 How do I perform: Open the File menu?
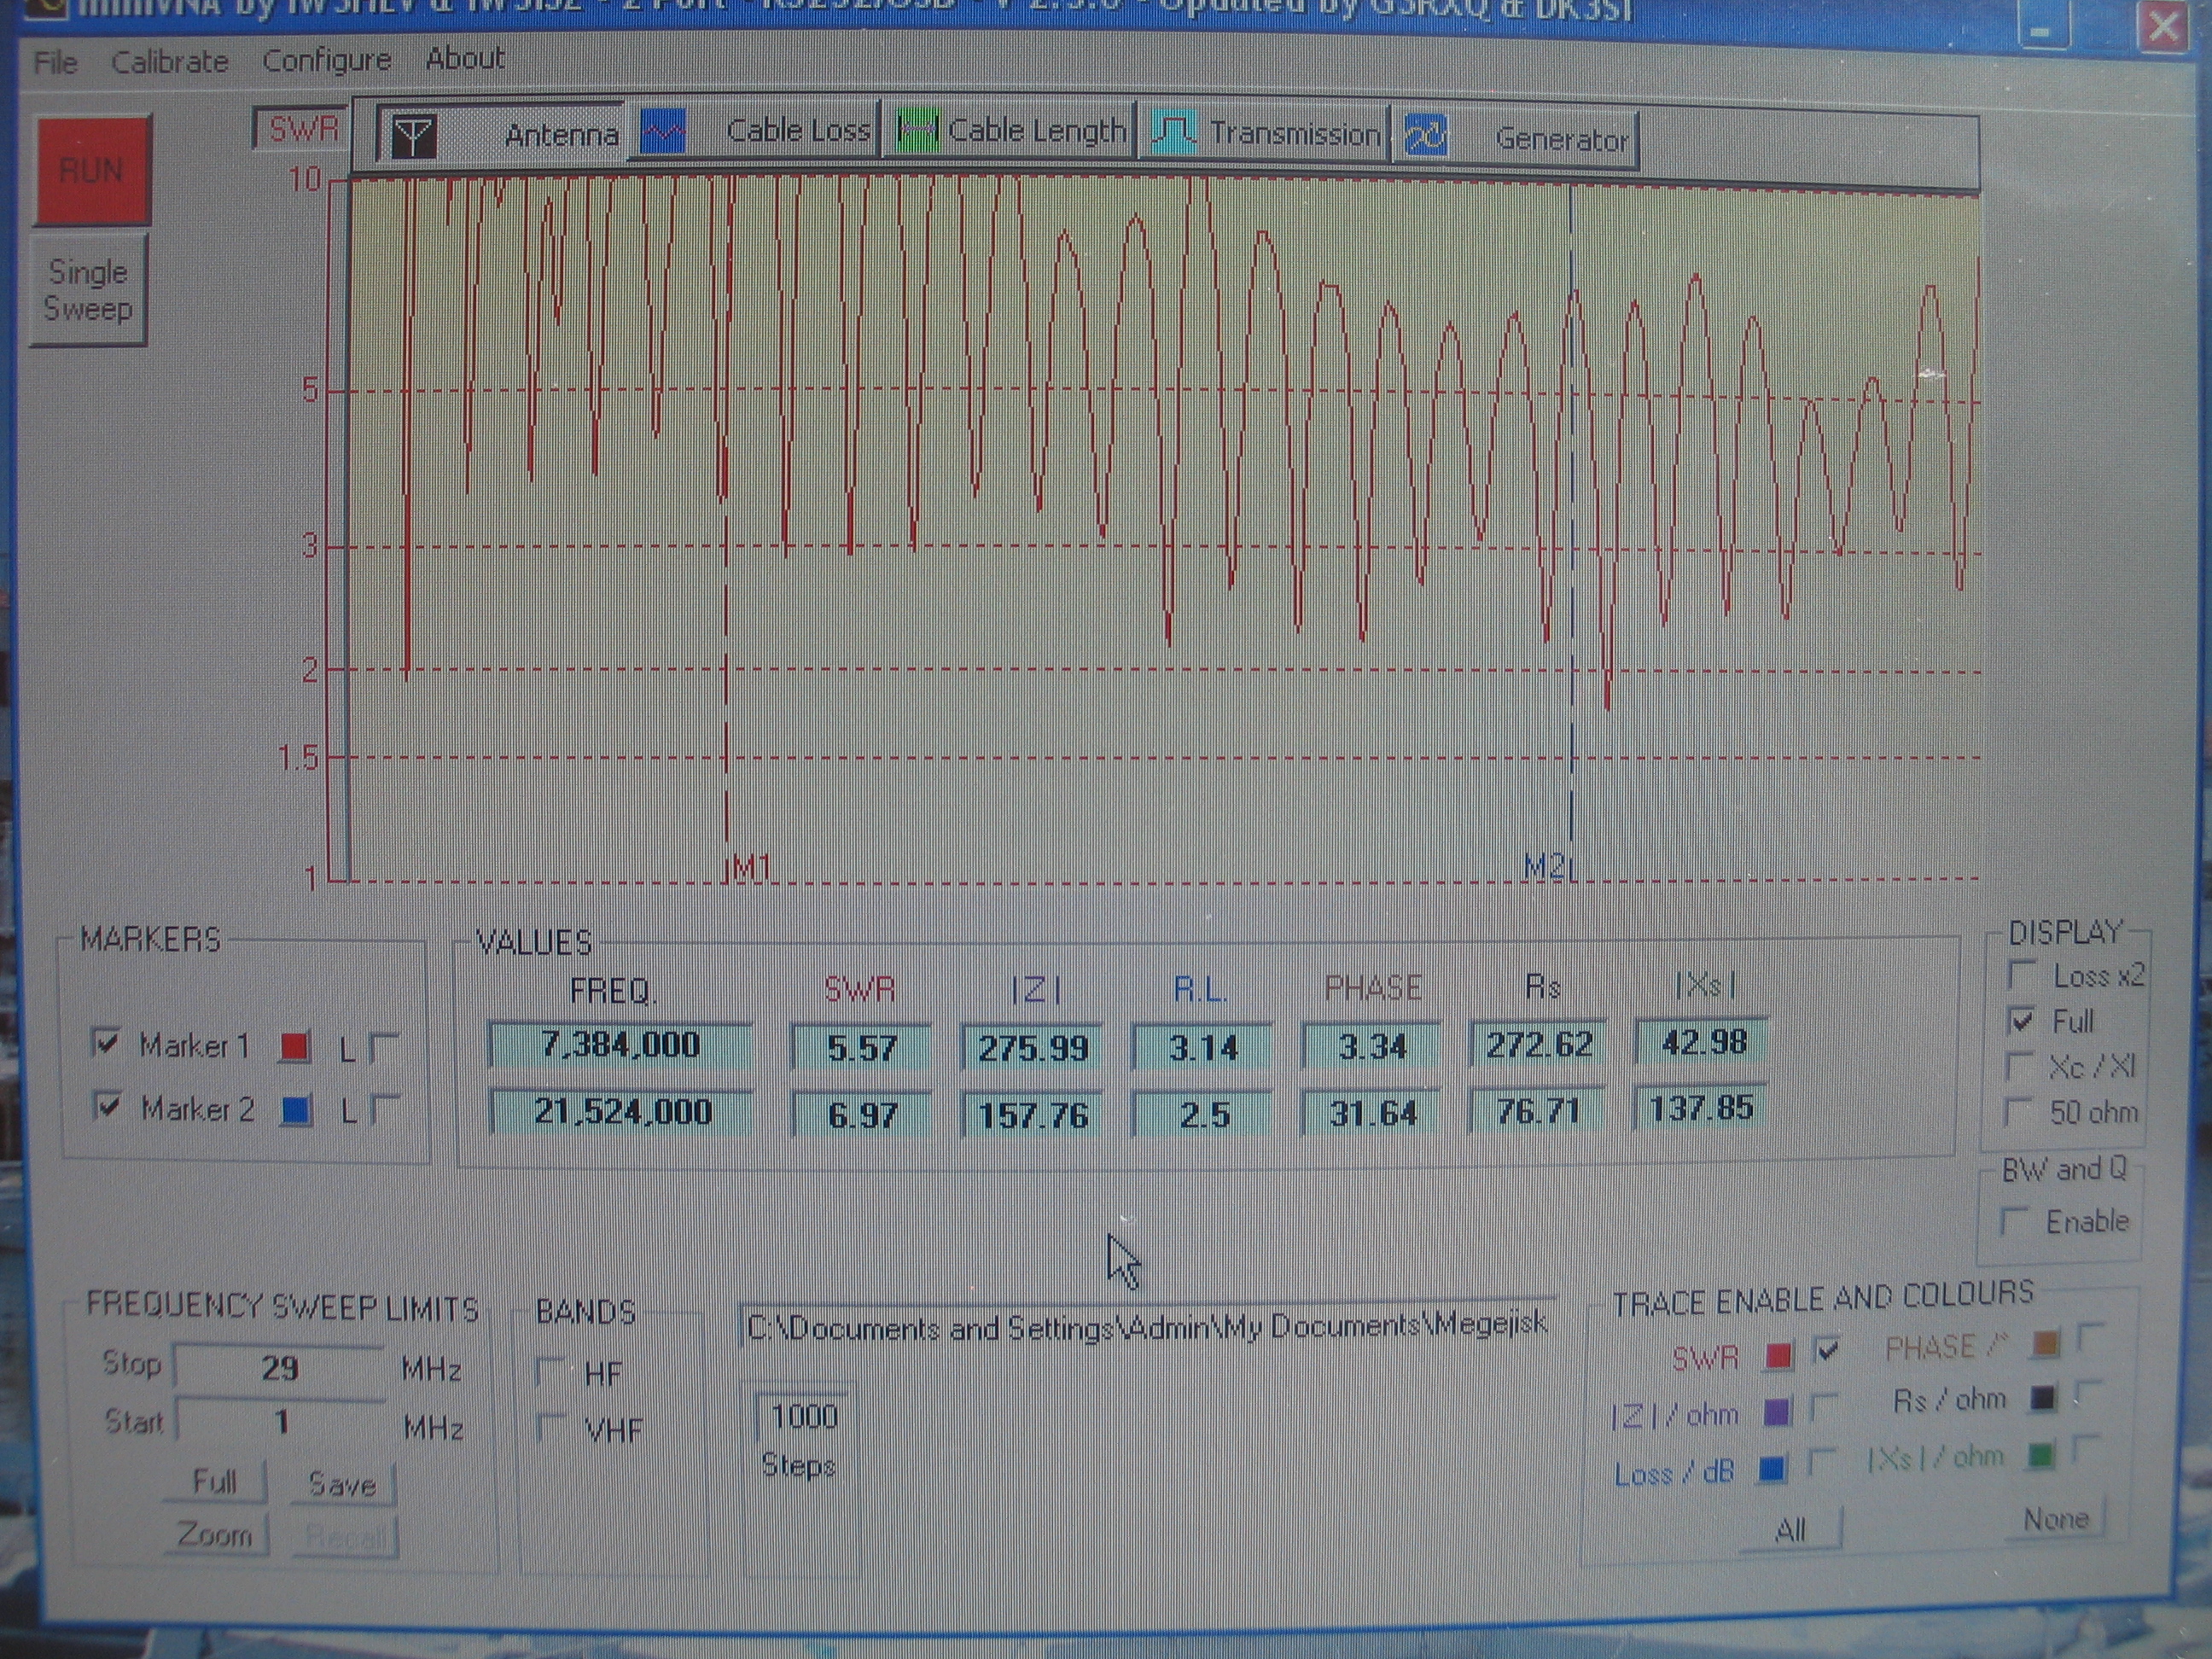55,62
